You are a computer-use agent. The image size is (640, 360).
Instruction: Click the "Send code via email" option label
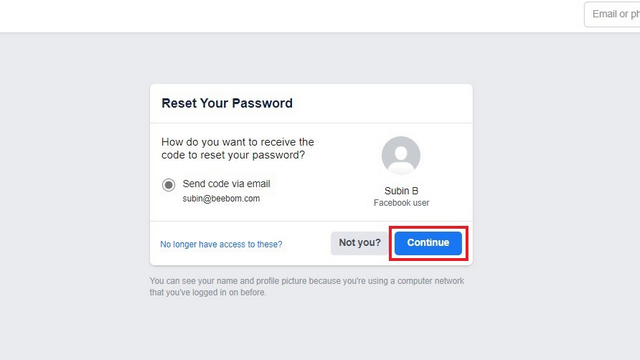pos(226,184)
